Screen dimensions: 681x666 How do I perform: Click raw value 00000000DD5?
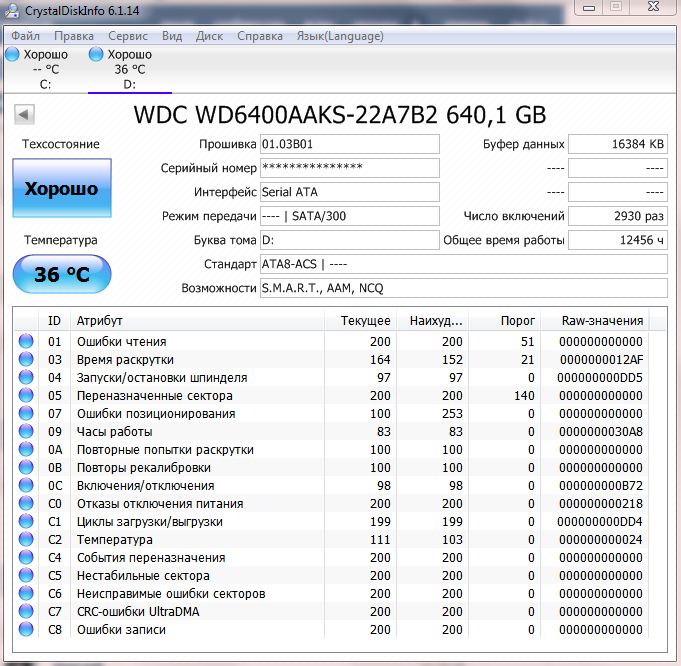pos(600,378)
